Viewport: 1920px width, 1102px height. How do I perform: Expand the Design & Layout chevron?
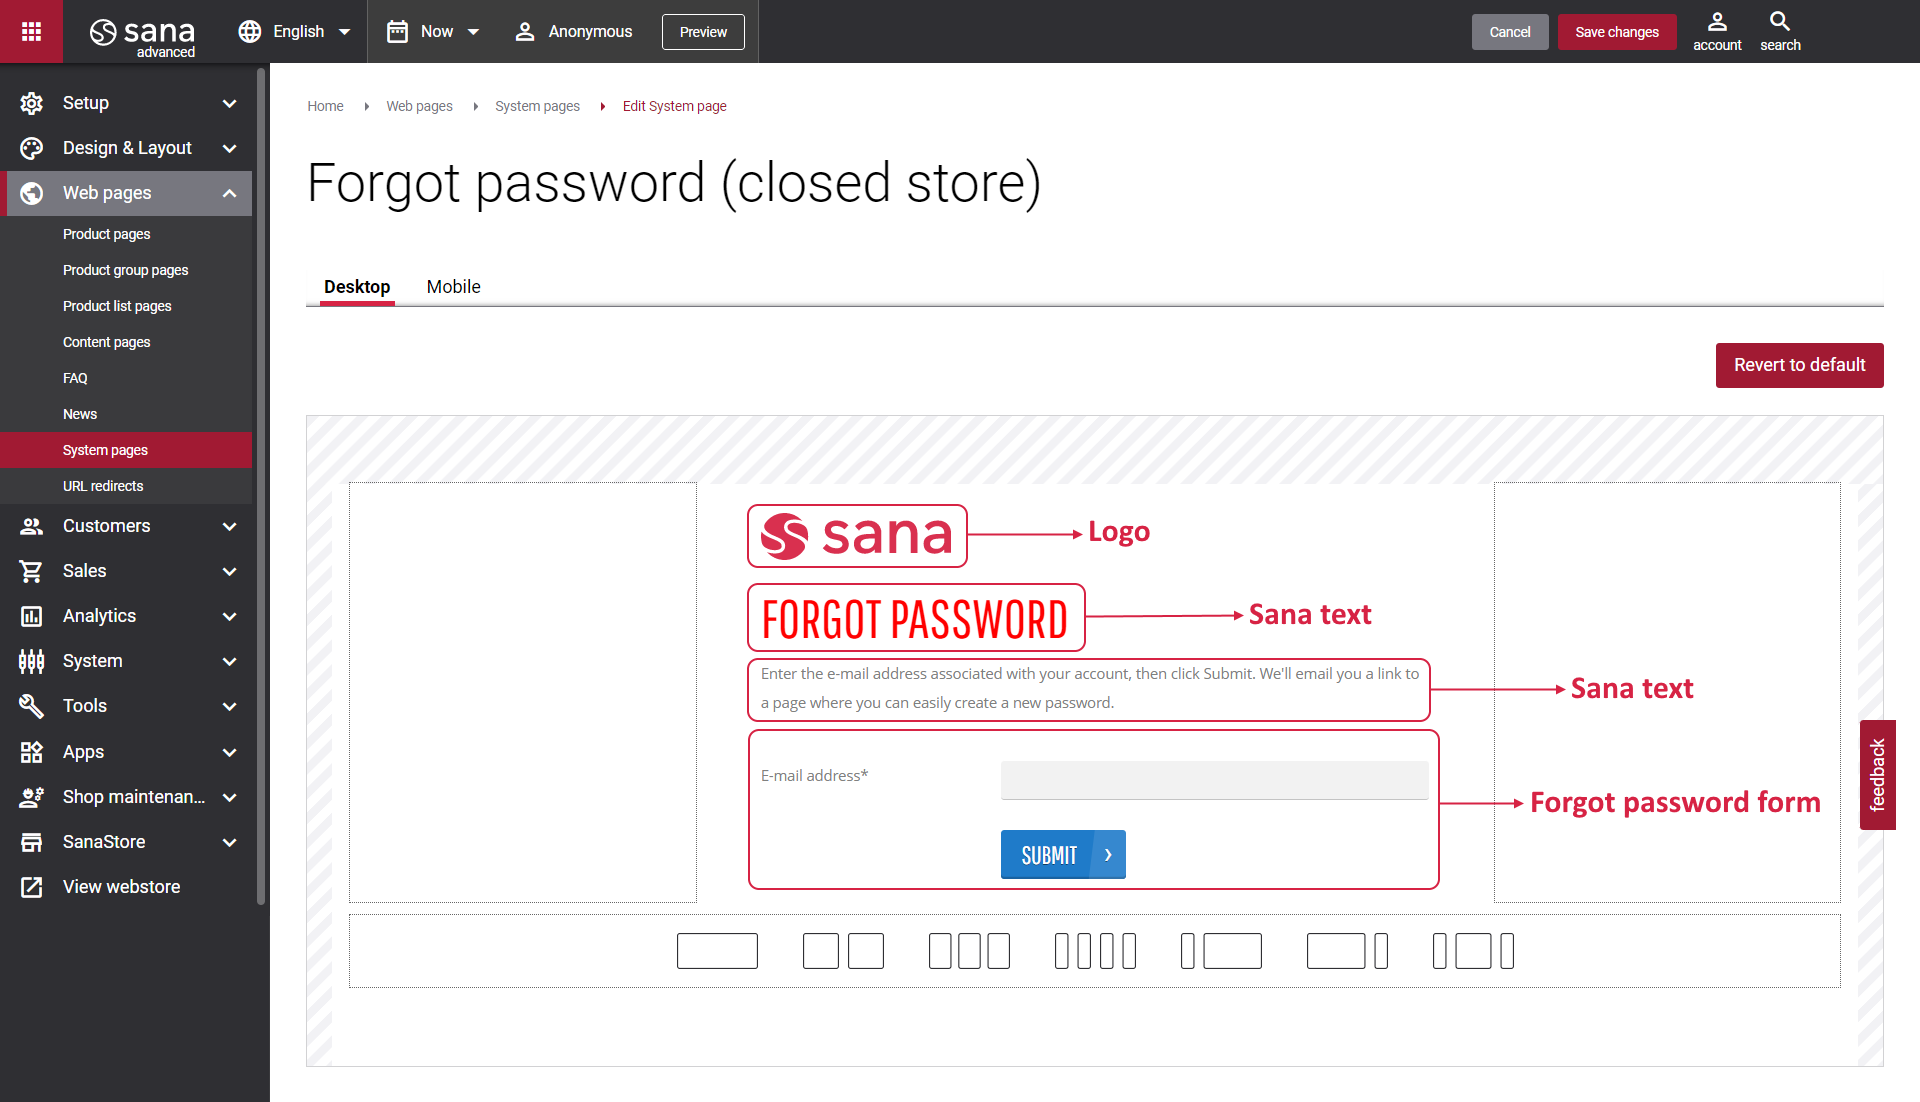229,148
